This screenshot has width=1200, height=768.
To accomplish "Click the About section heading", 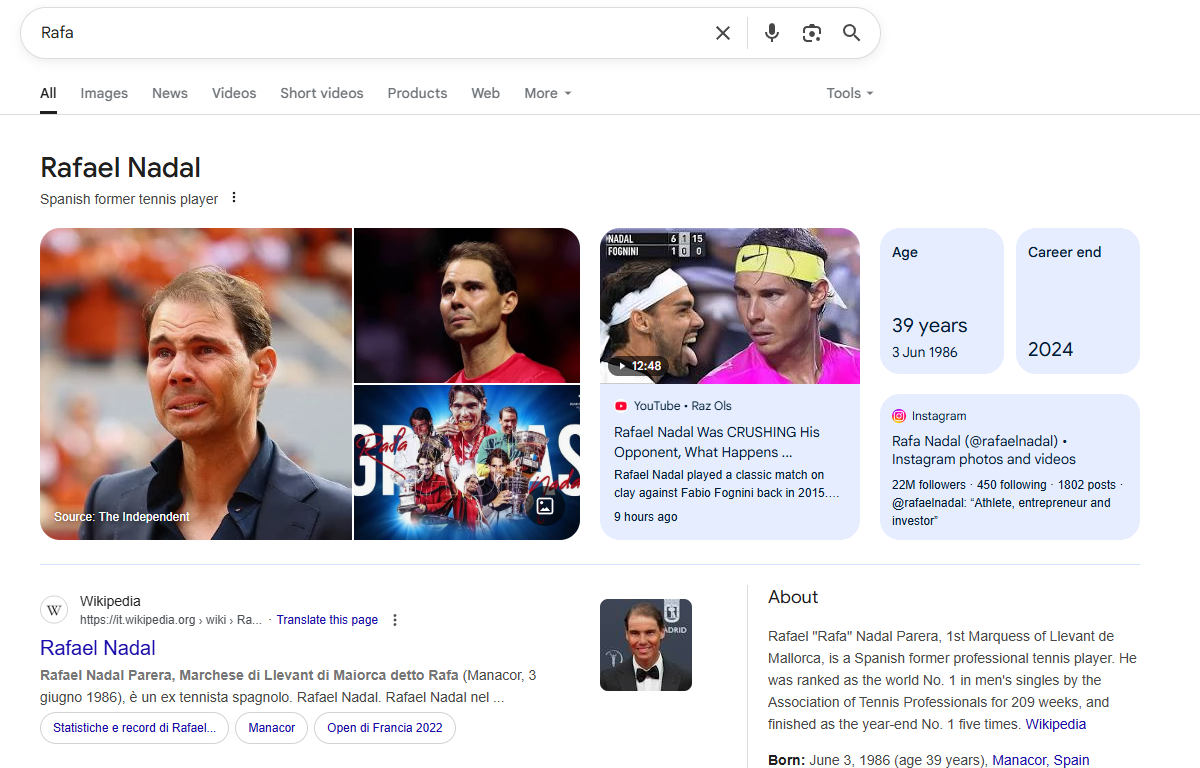I will pos(793,597).
